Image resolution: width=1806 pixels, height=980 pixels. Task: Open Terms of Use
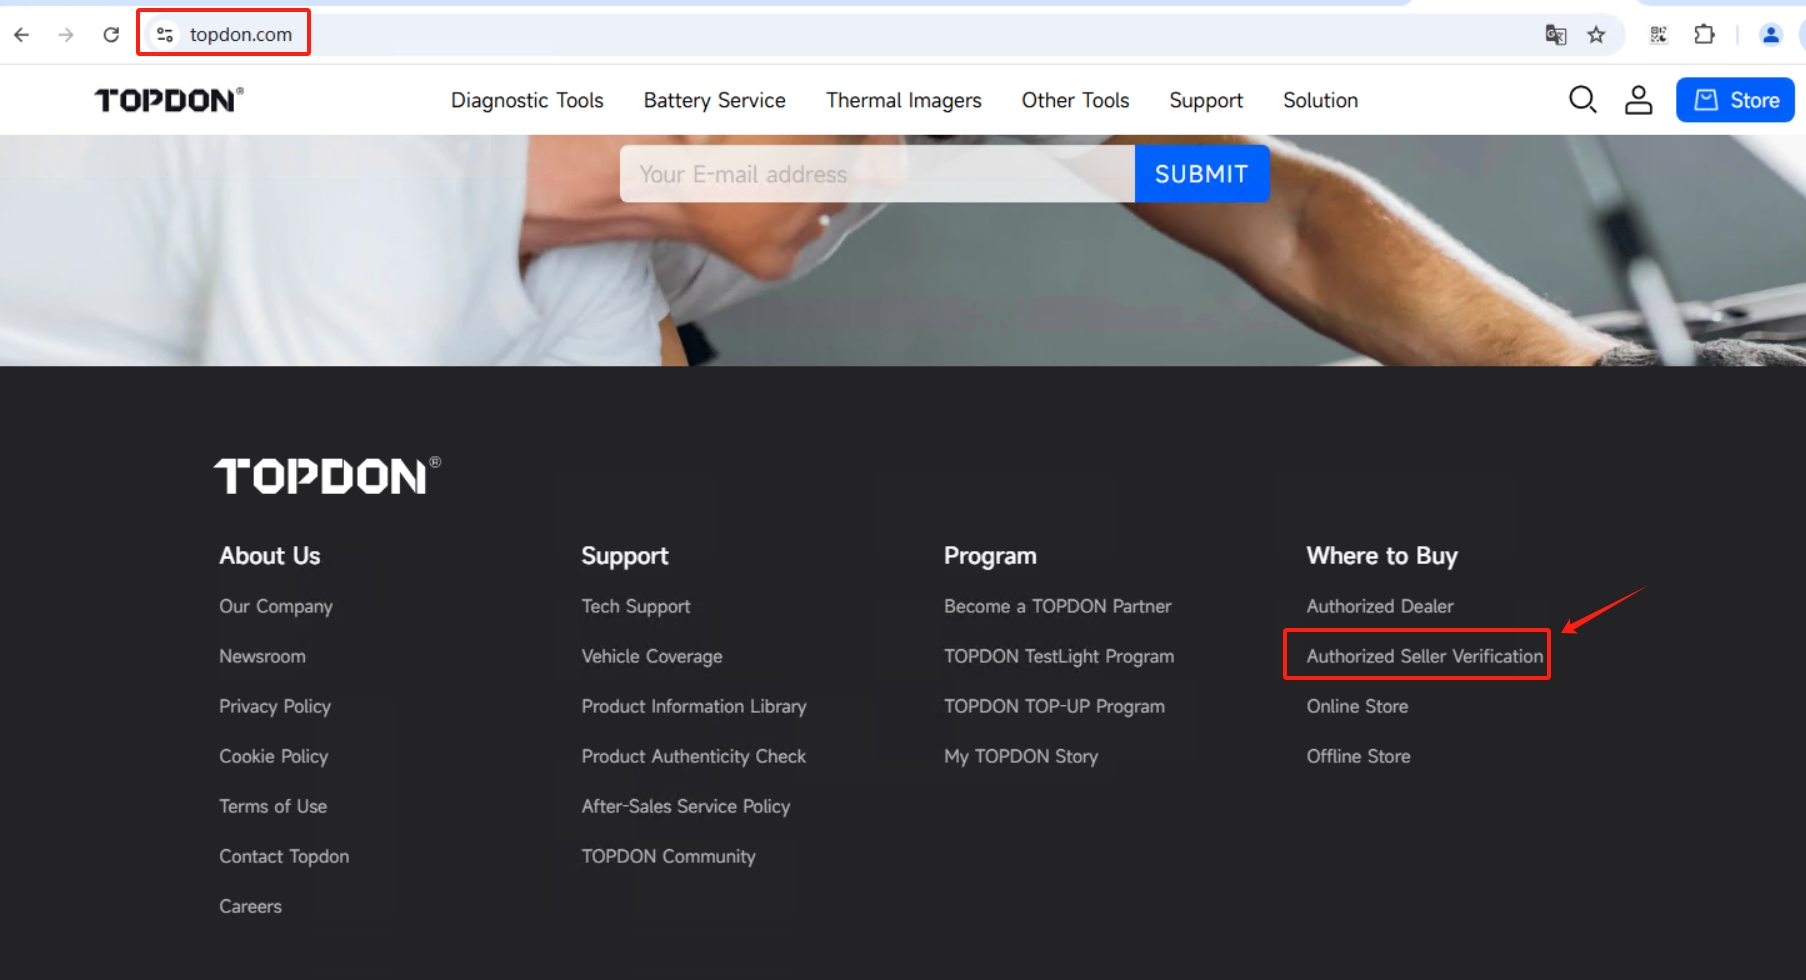click(x=273, y=806)
